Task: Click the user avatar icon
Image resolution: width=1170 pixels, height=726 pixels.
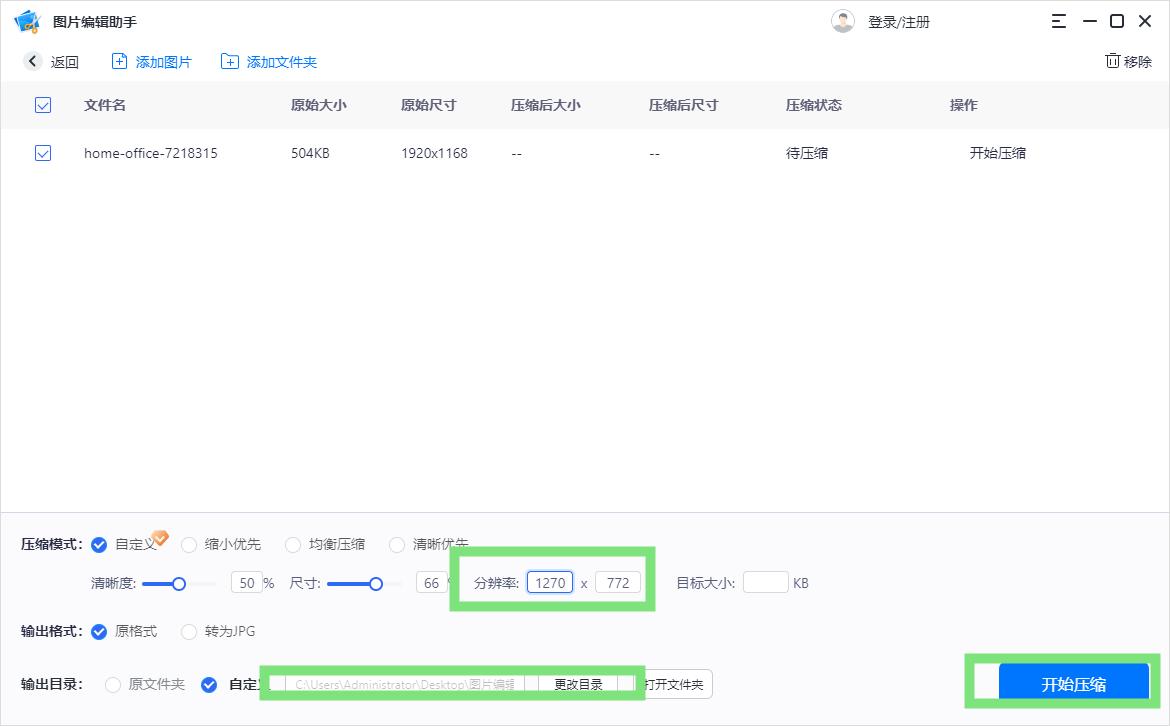Action: point(843,21)
